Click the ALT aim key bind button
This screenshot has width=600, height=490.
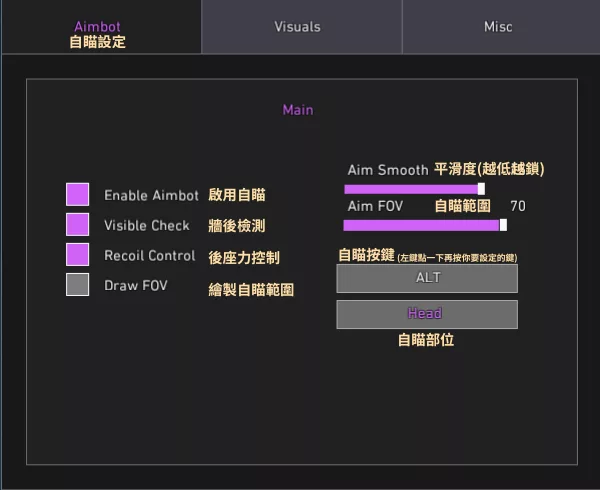[x=427, y=278]
